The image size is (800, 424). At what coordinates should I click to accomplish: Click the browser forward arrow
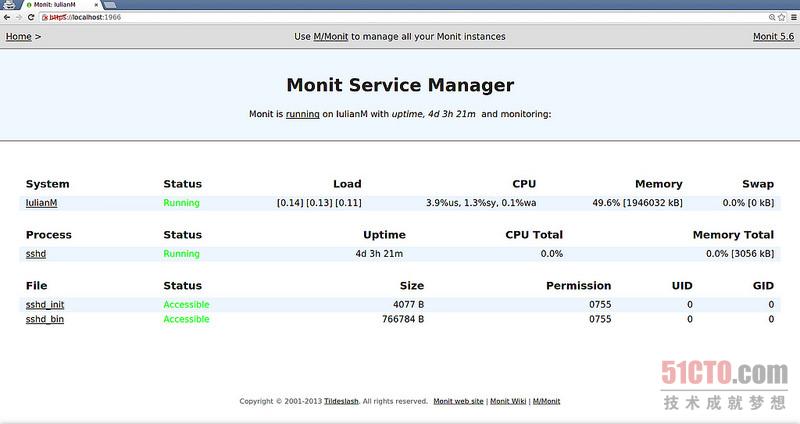point(18,17)
